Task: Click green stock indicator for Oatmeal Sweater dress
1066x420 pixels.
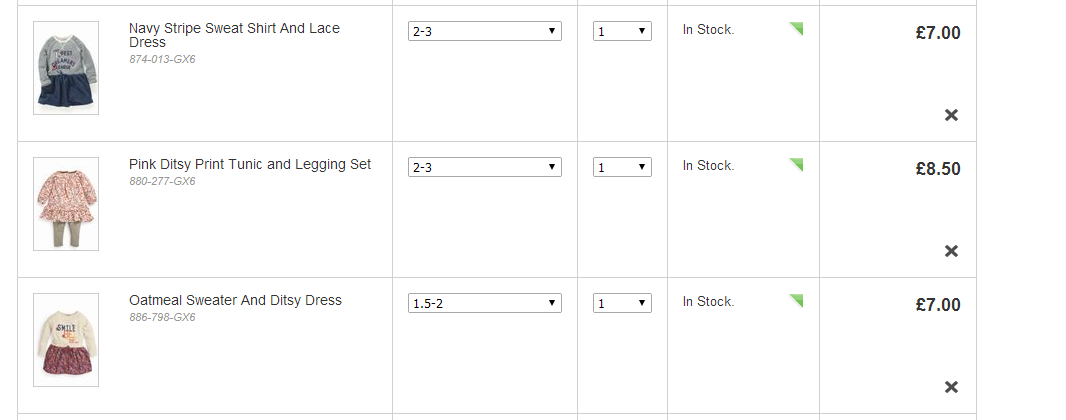Action: click(x=797, y=300)
